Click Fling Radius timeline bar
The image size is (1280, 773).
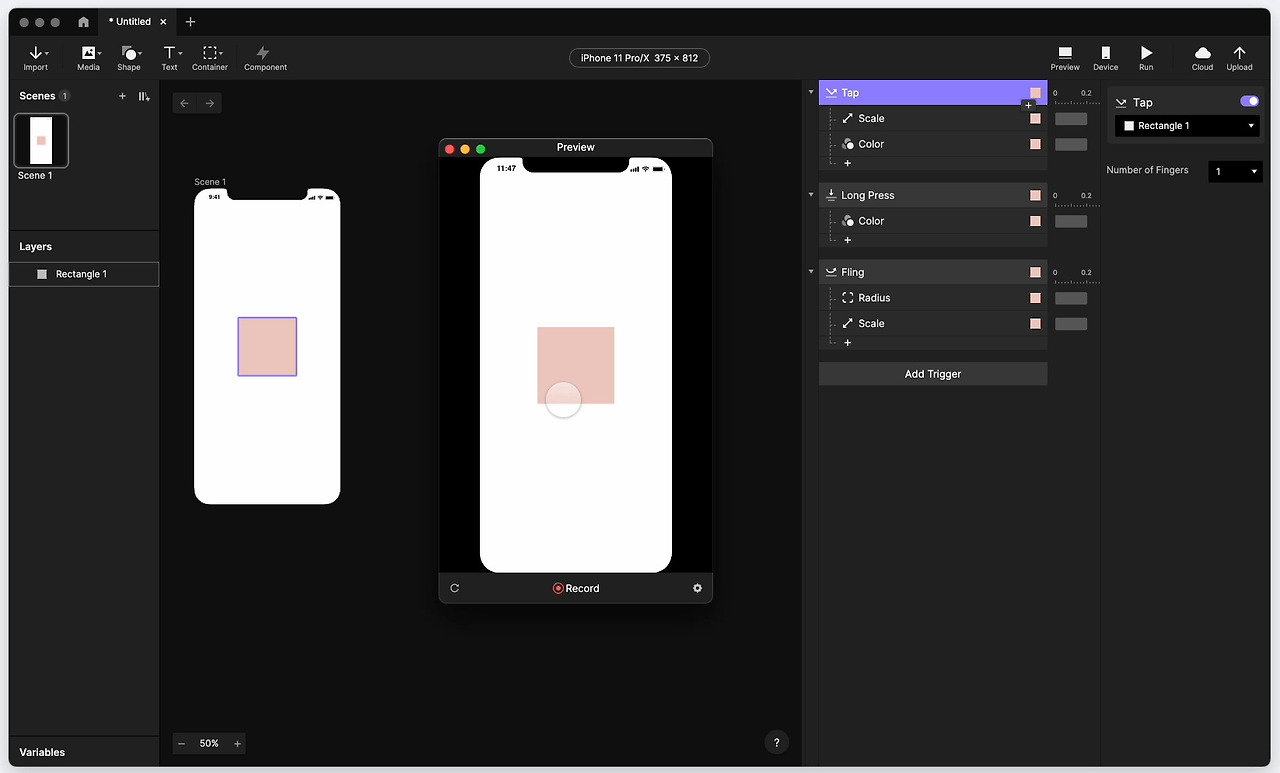pyautogui.click(x=1071, y=298)
